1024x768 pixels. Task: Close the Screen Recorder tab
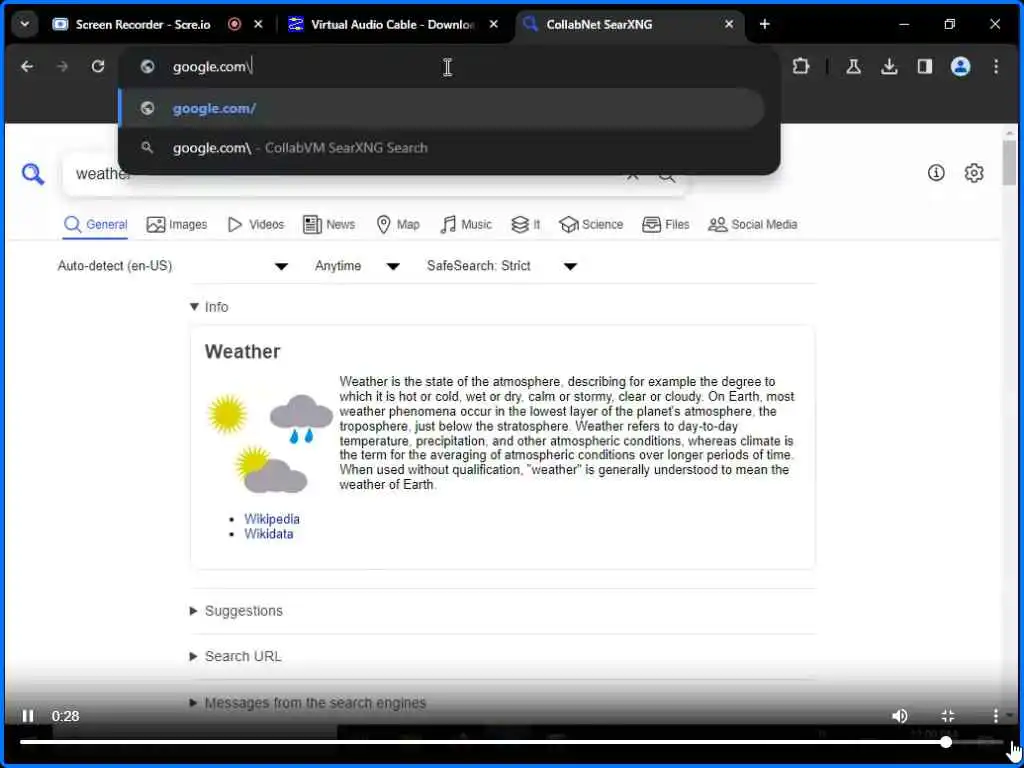258,24
